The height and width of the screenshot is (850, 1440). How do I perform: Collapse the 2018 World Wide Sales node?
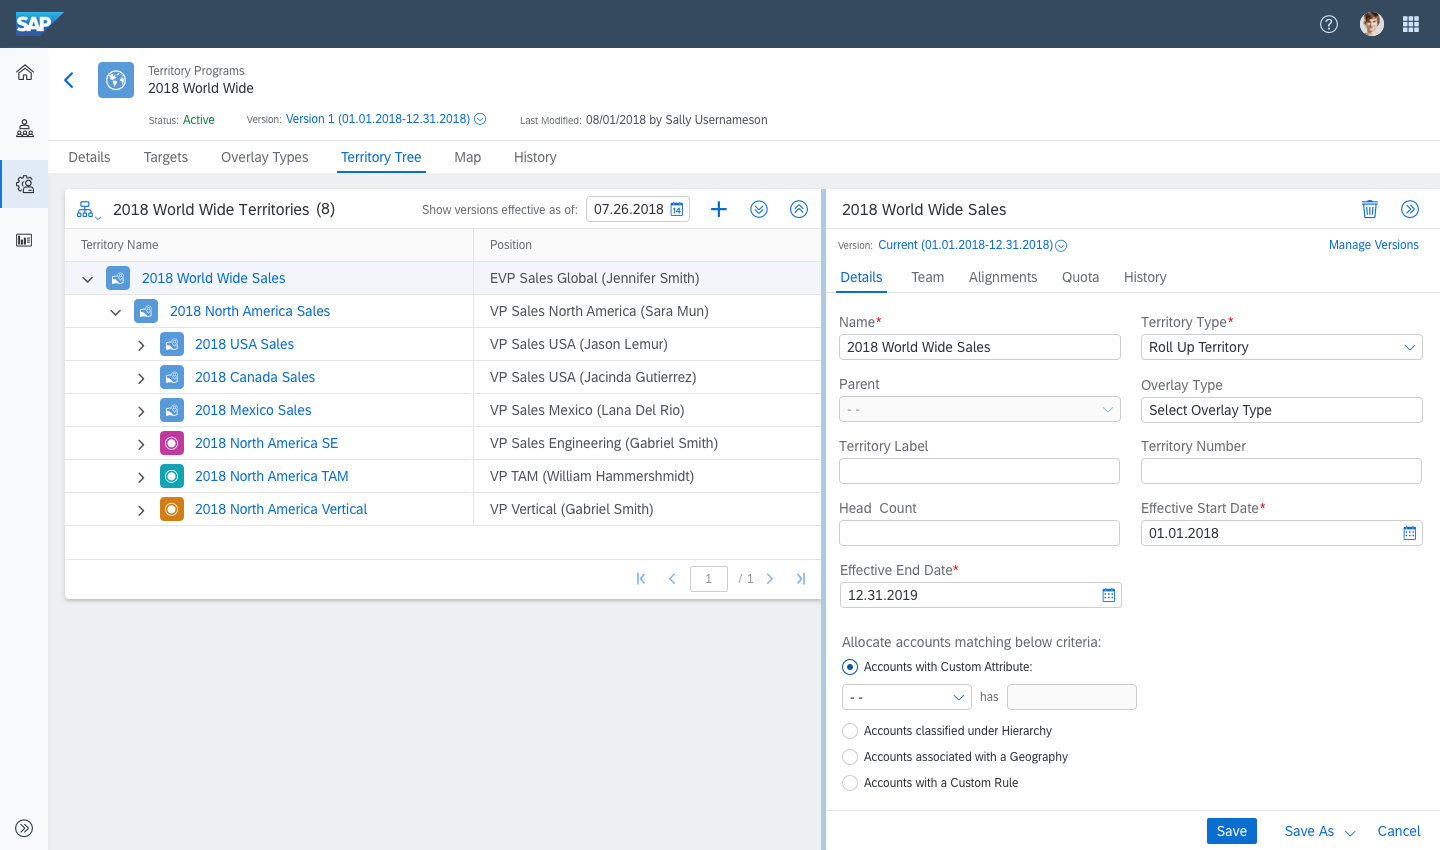(x=88, y=279)
